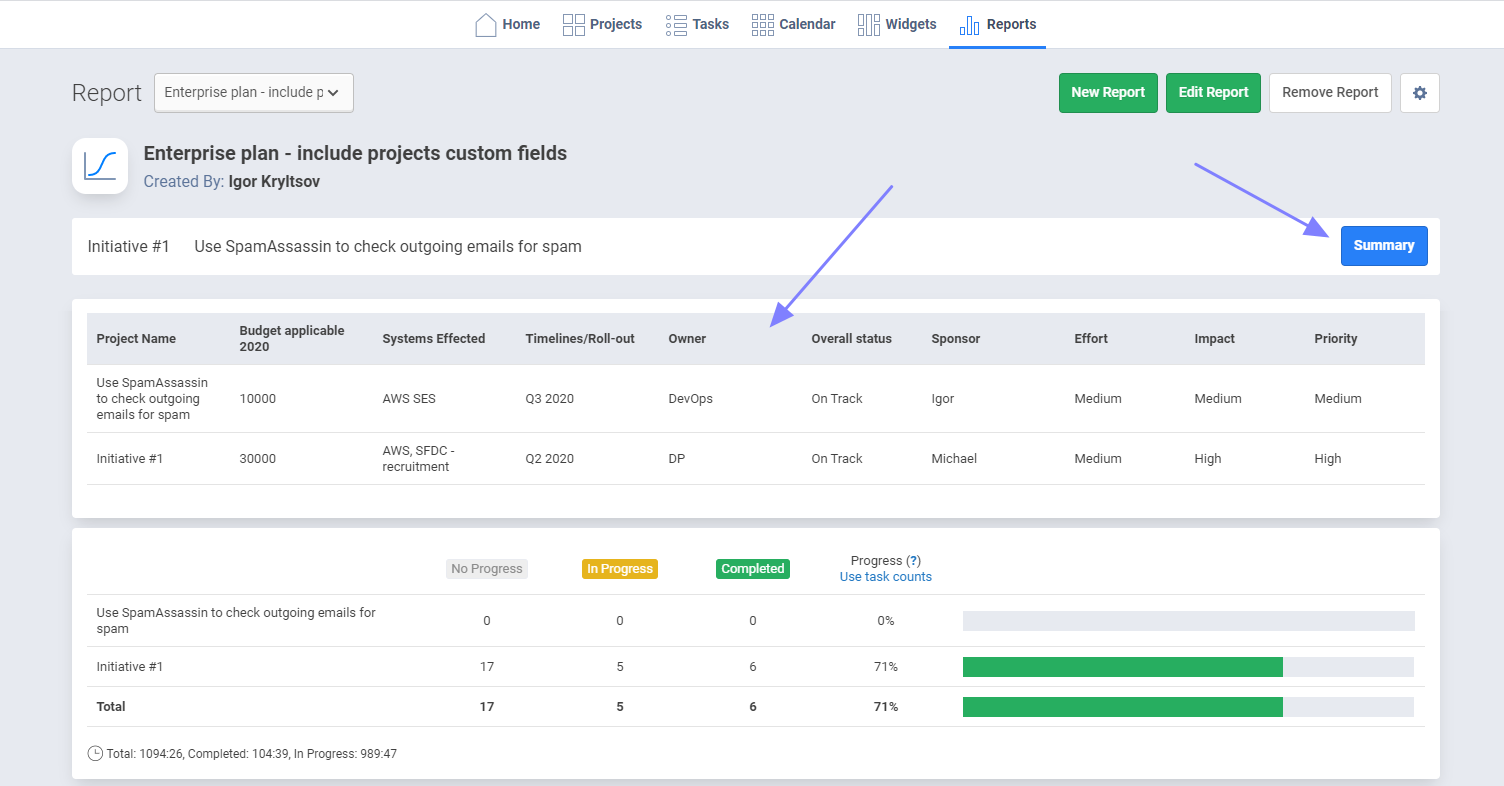Click the Total progress bar
This screenshot has width=1504, height=786.
(1187, 707)
